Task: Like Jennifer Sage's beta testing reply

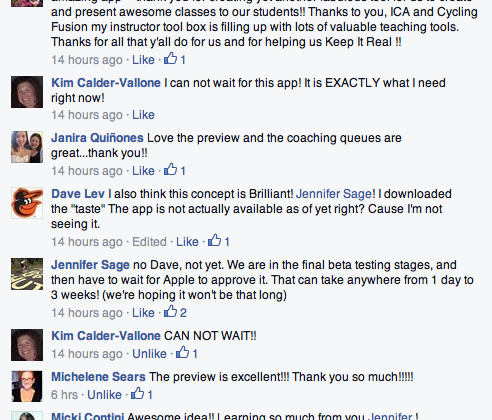Action: click(143, 313)
